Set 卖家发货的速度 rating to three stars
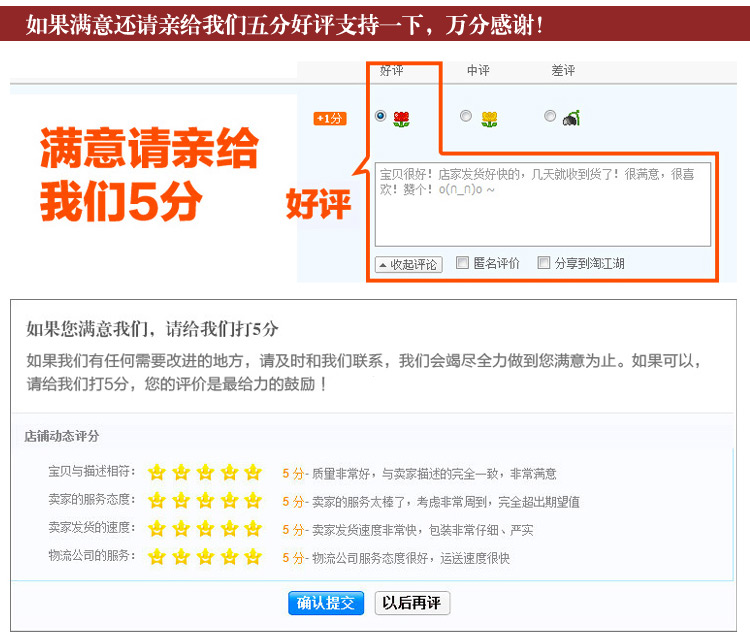This screenshot has height=642, width=750. (x=205, y=529)
